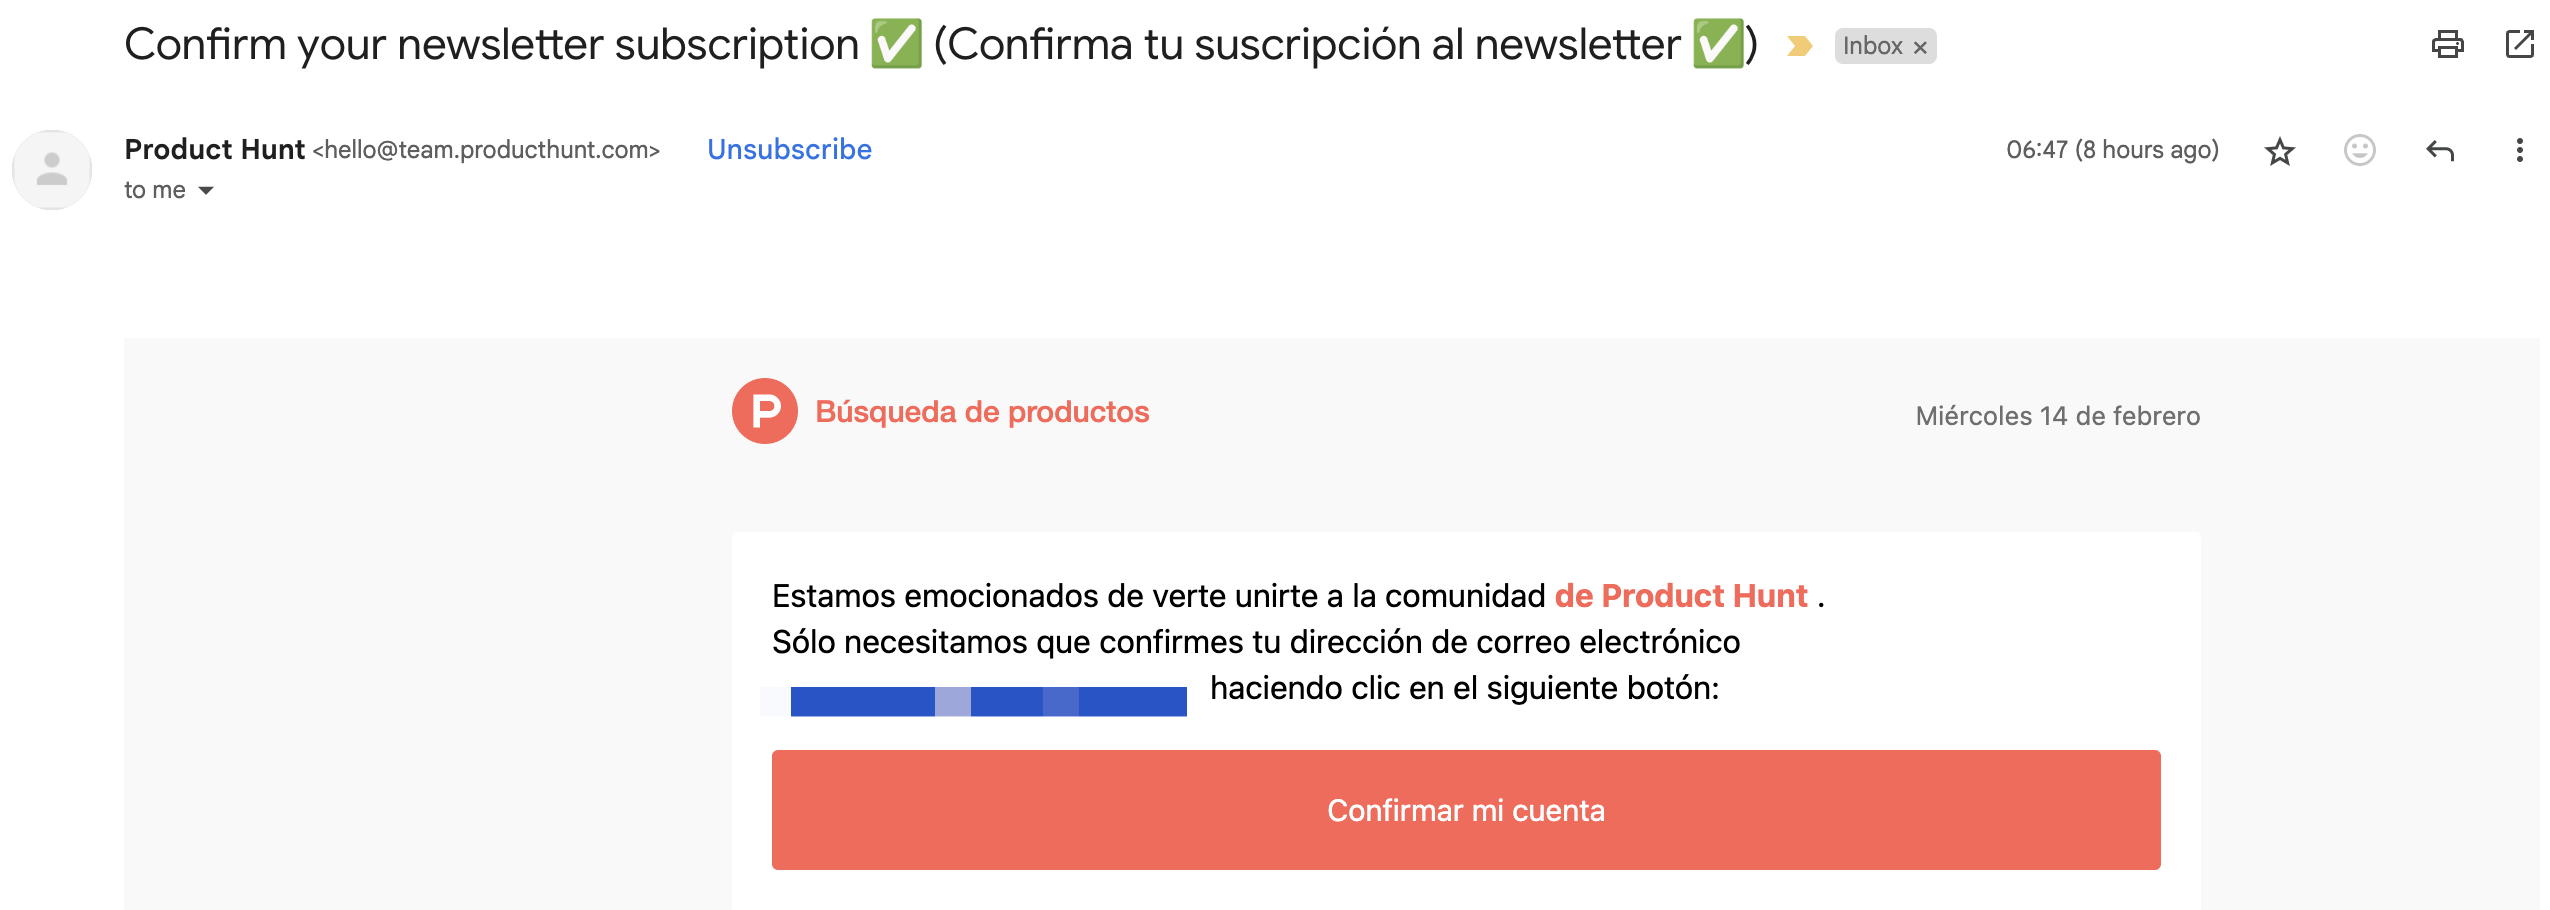This screenshot has width=2550, height=910.
Task: Select the Inbox label chip
Action: pyautogui.click(x=1875, y=46)
